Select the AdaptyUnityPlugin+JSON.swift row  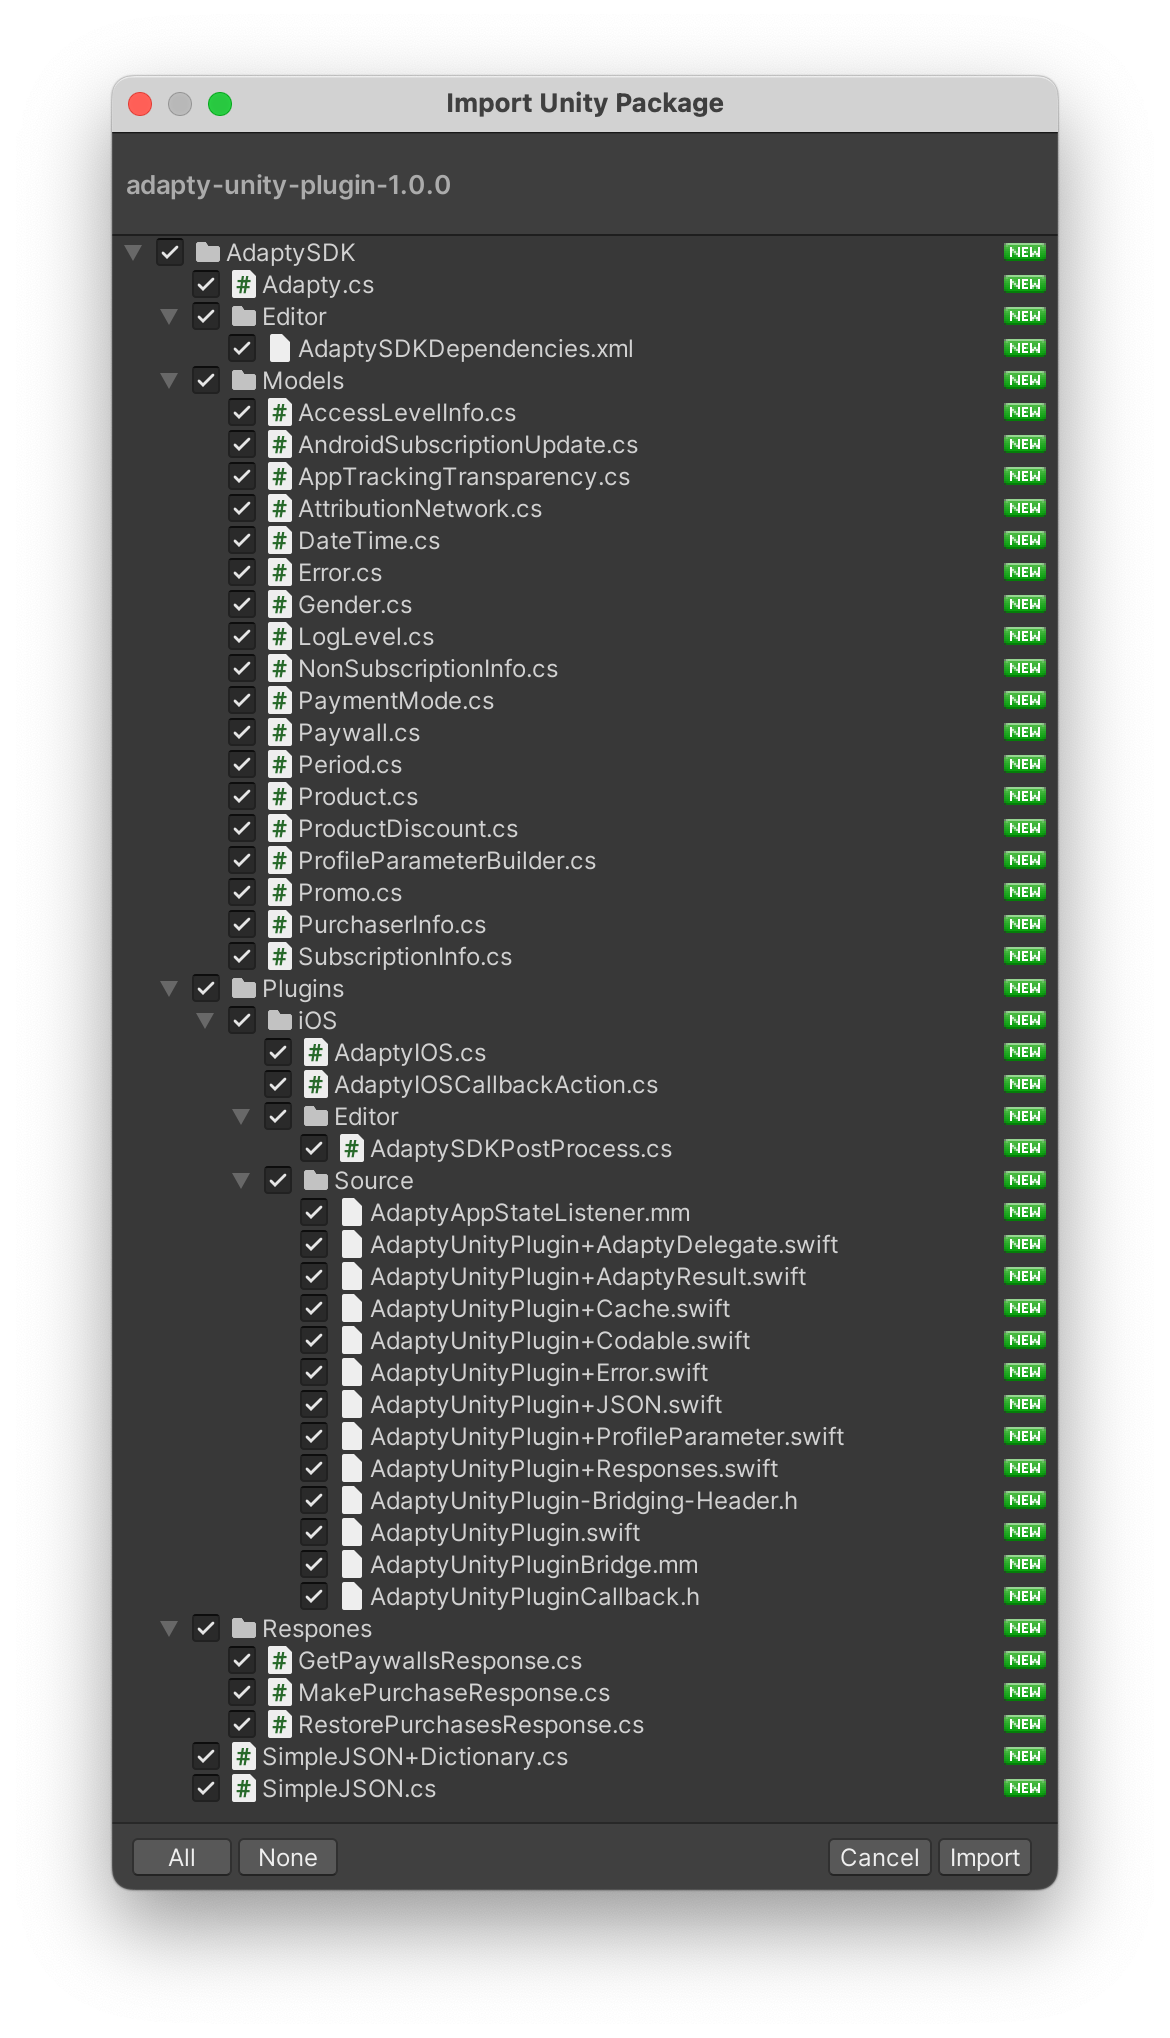(585, 1404)
